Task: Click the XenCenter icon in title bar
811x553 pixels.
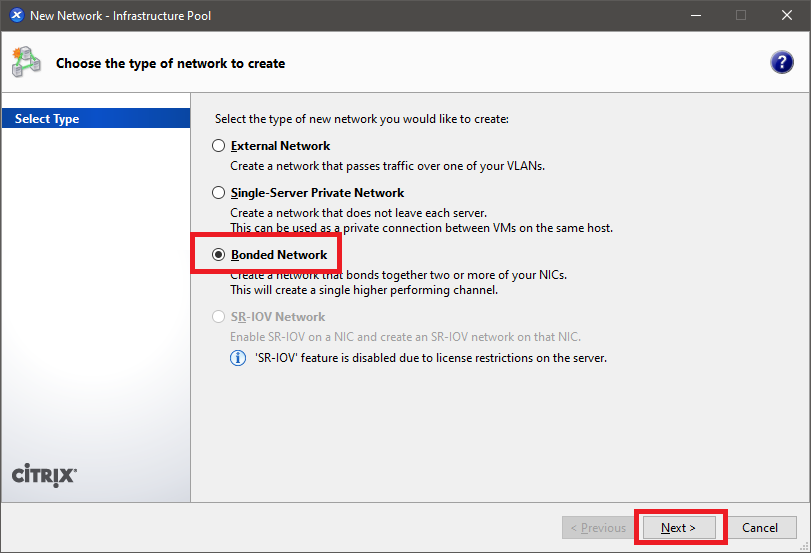Action: click(16, 16)
